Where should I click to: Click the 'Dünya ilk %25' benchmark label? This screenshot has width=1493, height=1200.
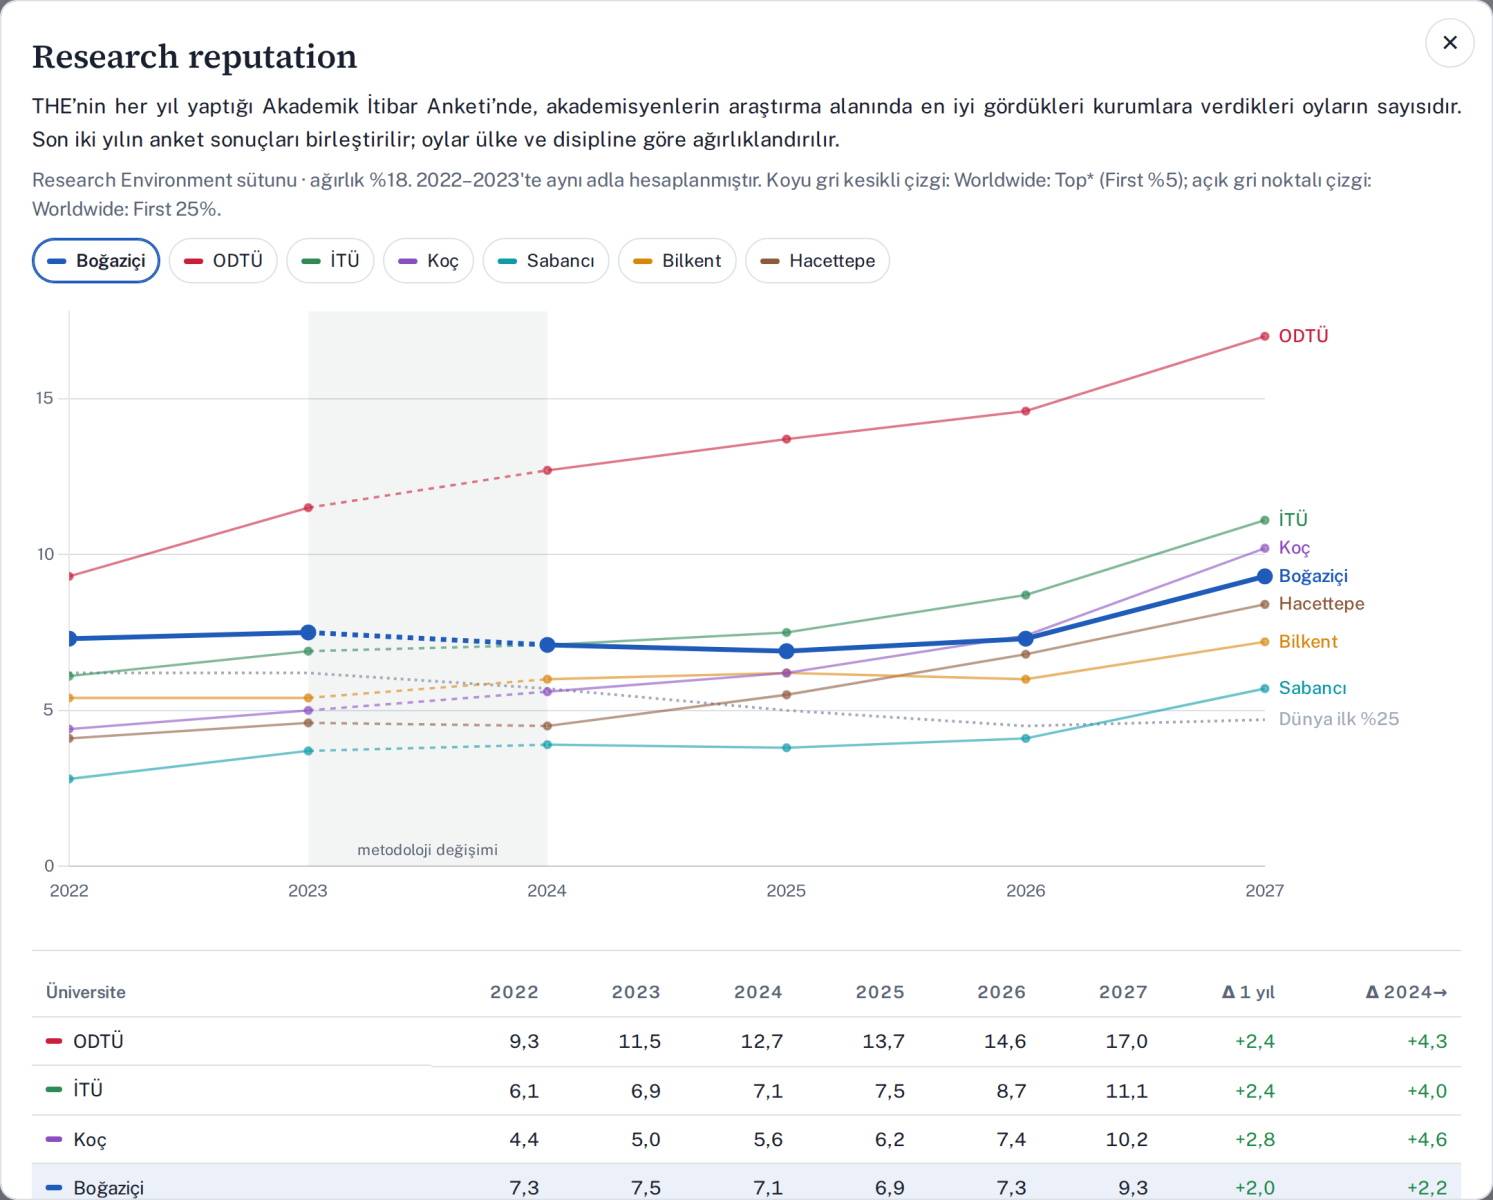[1338, 719]
